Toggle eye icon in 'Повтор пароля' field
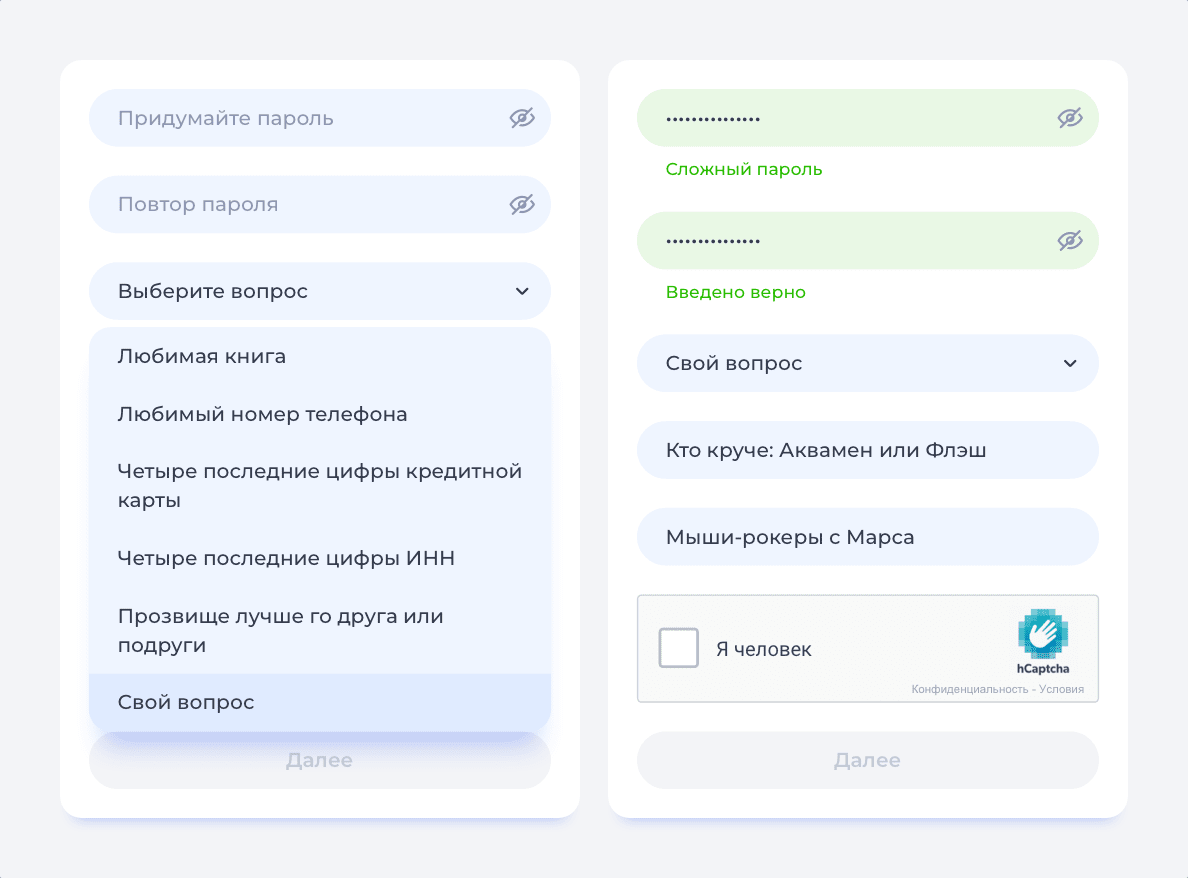 click(x=522, y=205)
